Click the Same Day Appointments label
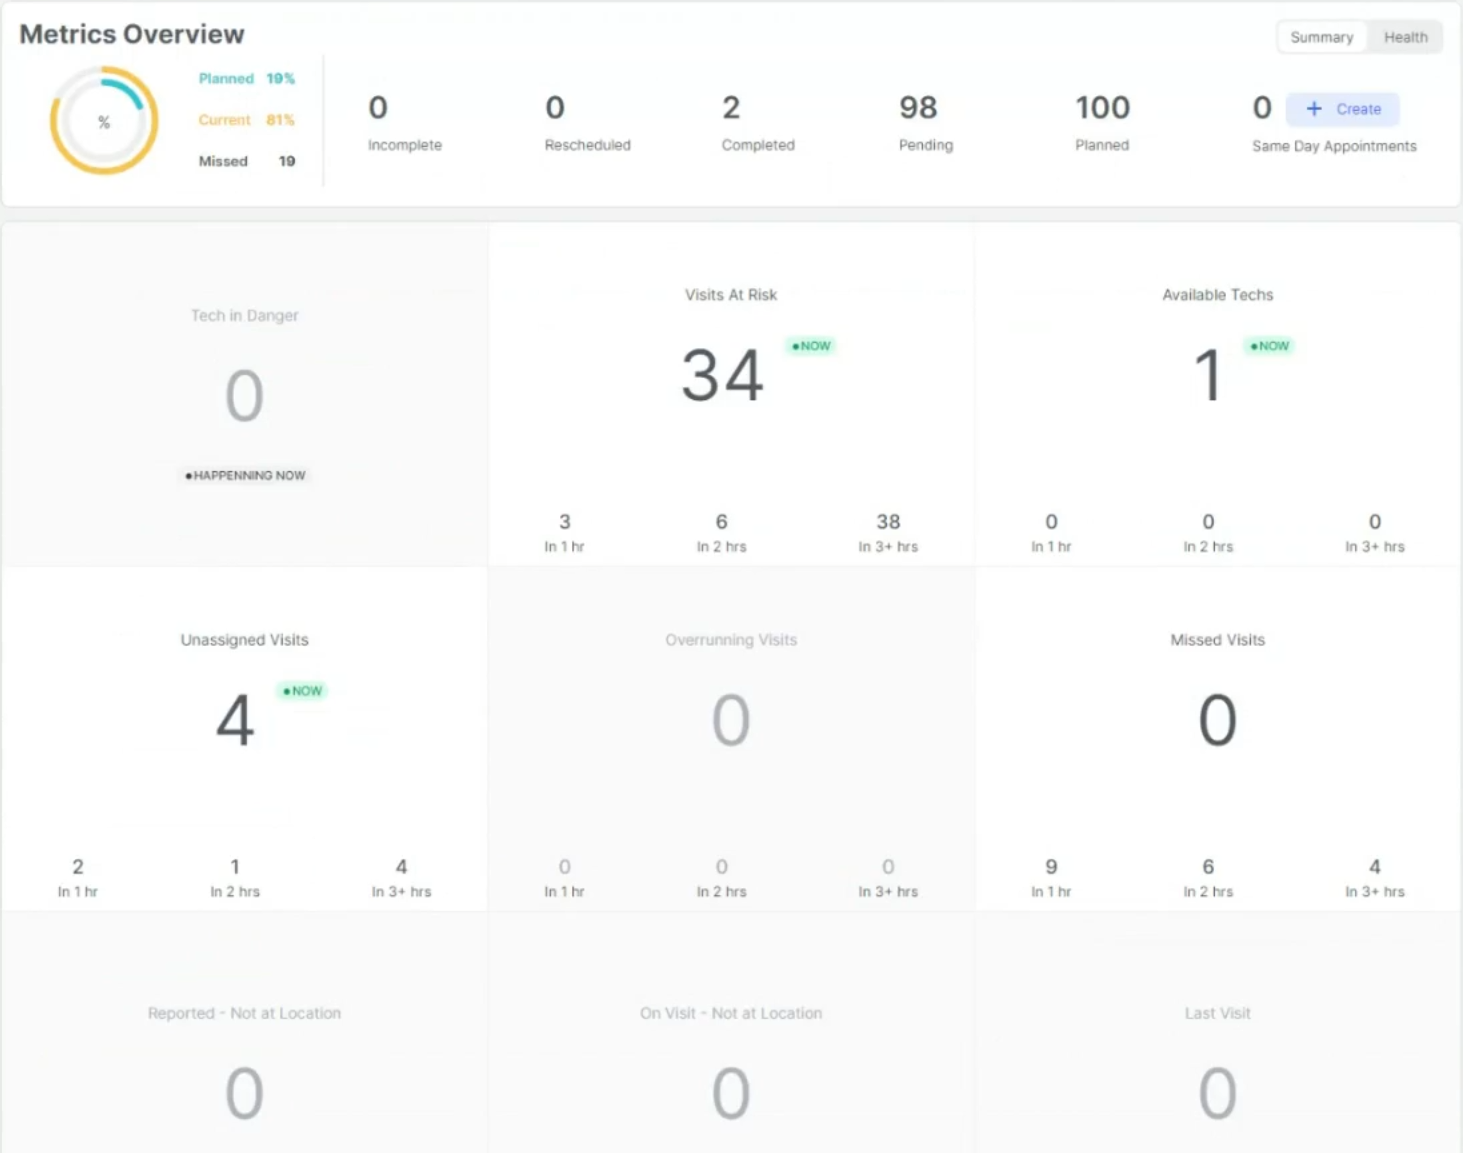The height and width of the screenshot is (1153, 1463). (1334, 146)
